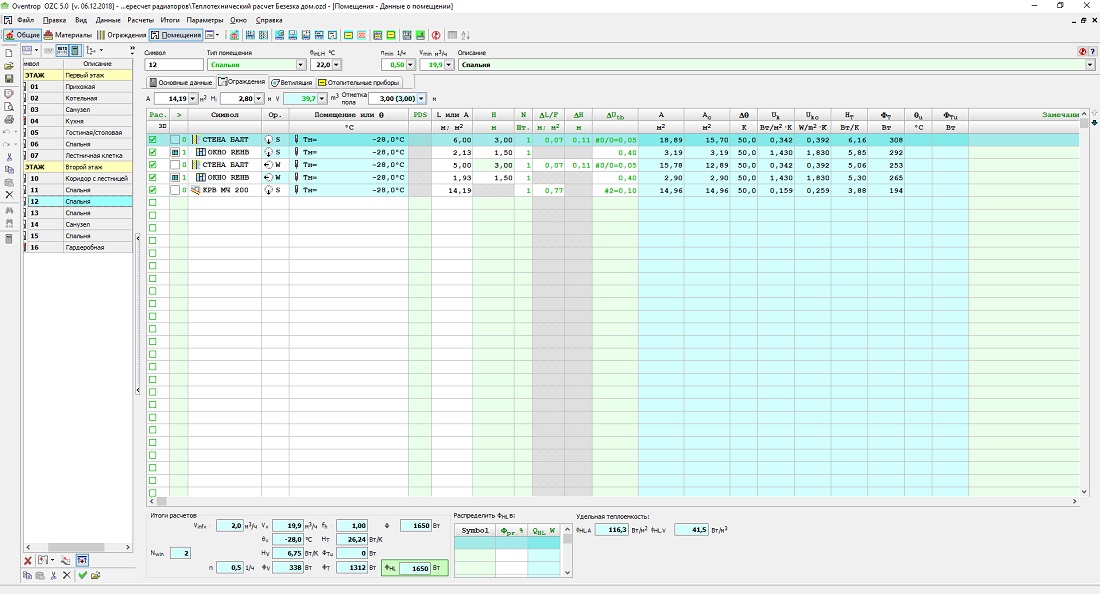Viewport: 1100px width, 594px height.
Task: Click the Cut scissors icon in left sidebar
Action: [9, 157]
